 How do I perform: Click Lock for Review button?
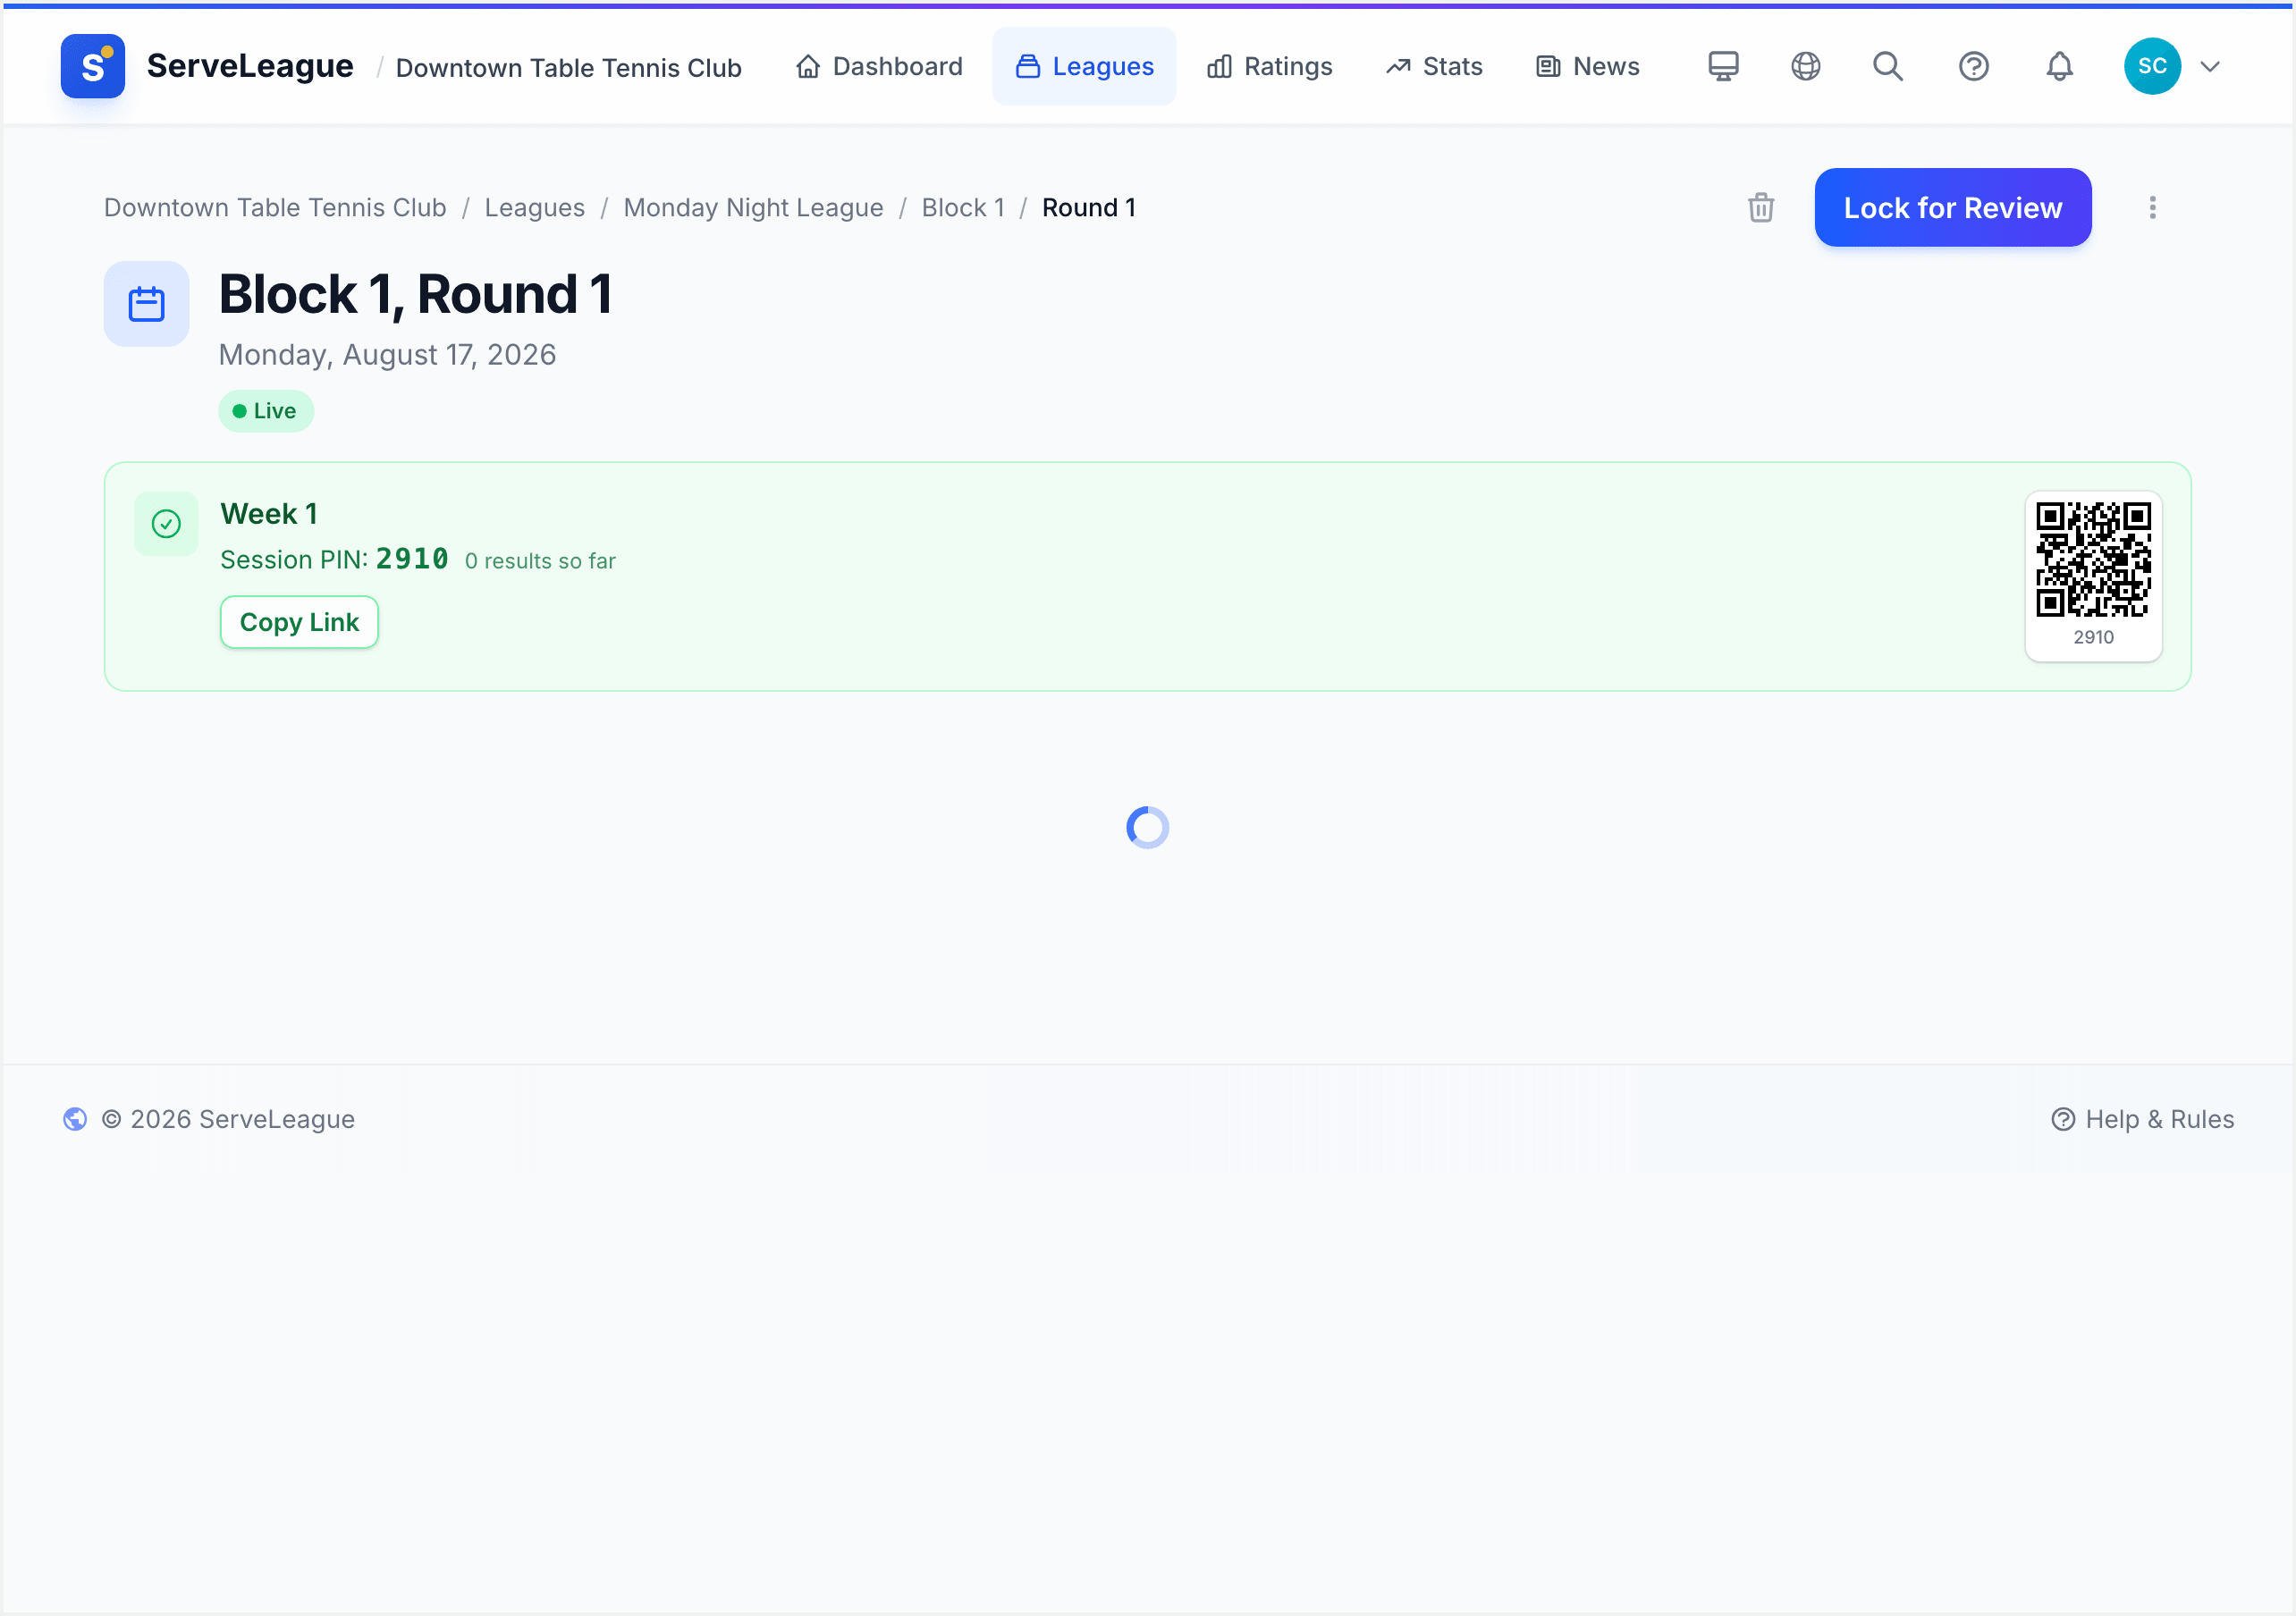tap(1952, 207)
